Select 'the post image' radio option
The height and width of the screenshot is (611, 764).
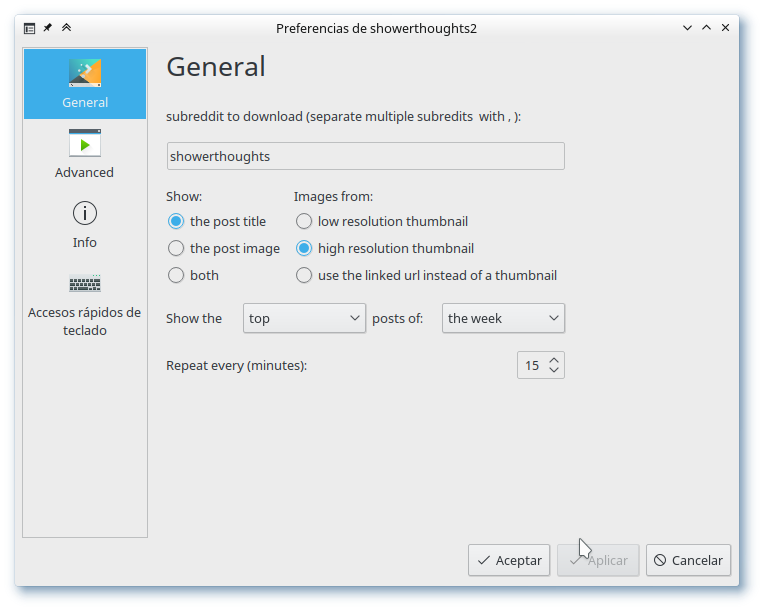[224, 248]
